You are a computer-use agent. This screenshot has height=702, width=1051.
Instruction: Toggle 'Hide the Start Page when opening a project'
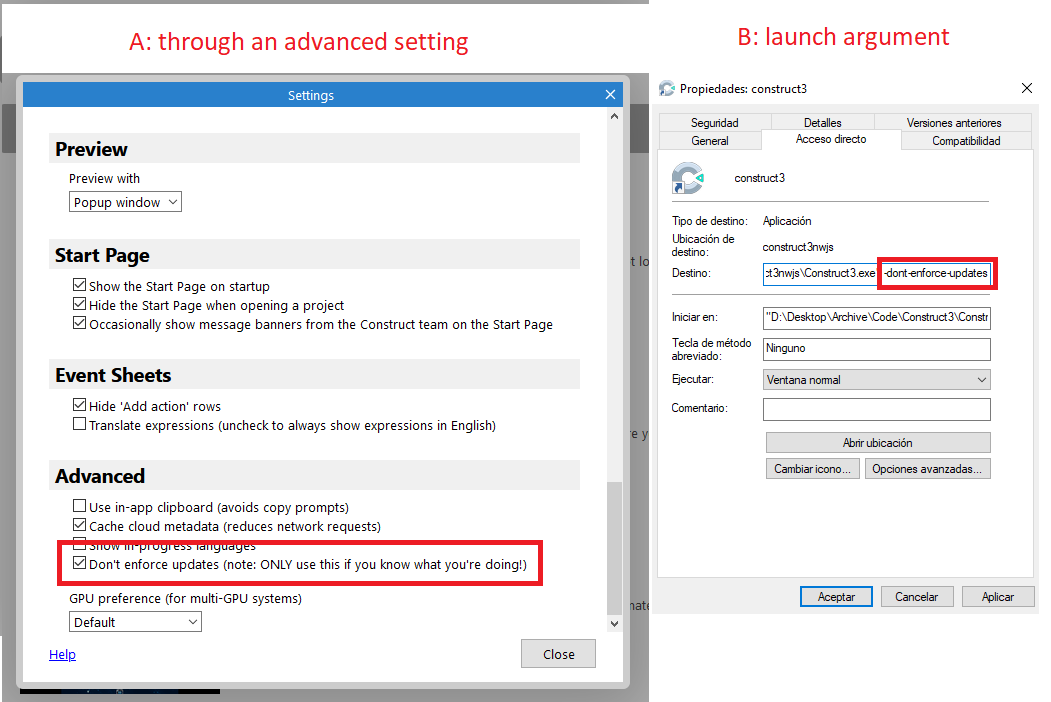[79, 304]
